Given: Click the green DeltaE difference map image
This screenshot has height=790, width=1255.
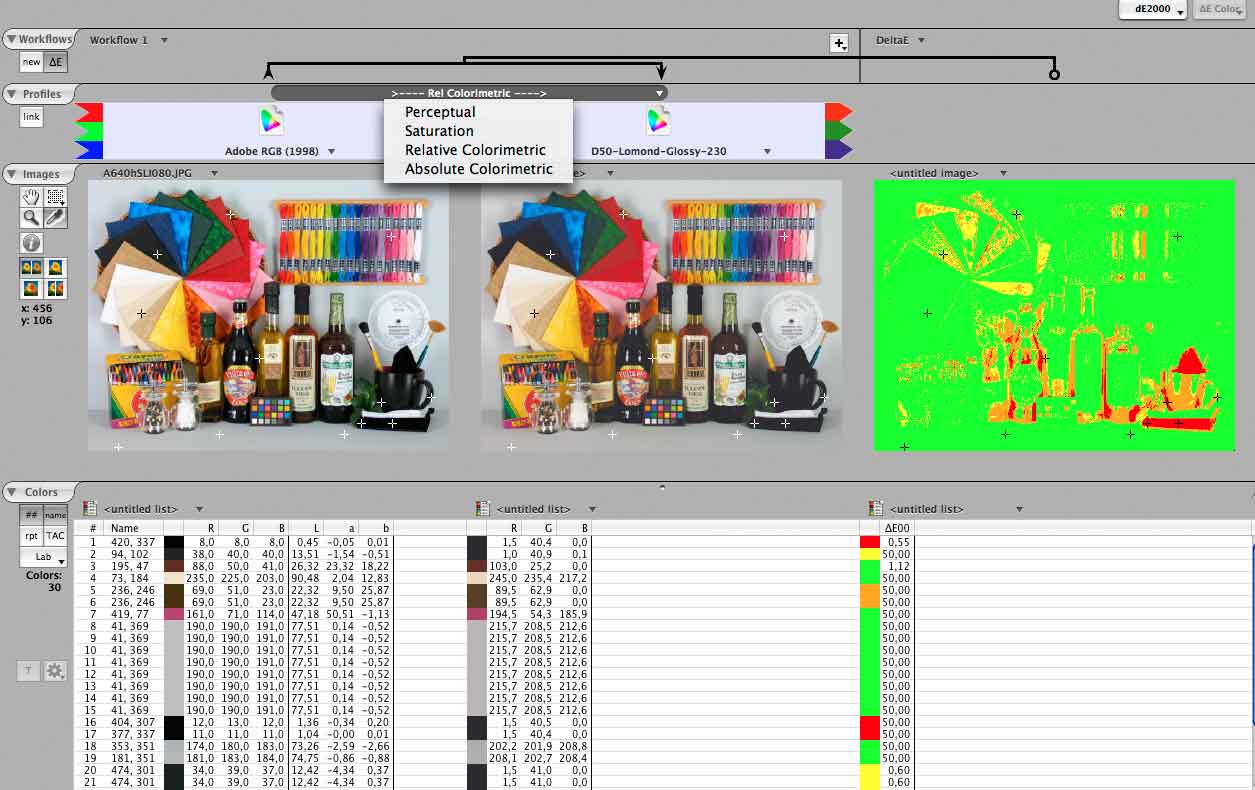Looking at the screenshot, I should pos(1054,316).
